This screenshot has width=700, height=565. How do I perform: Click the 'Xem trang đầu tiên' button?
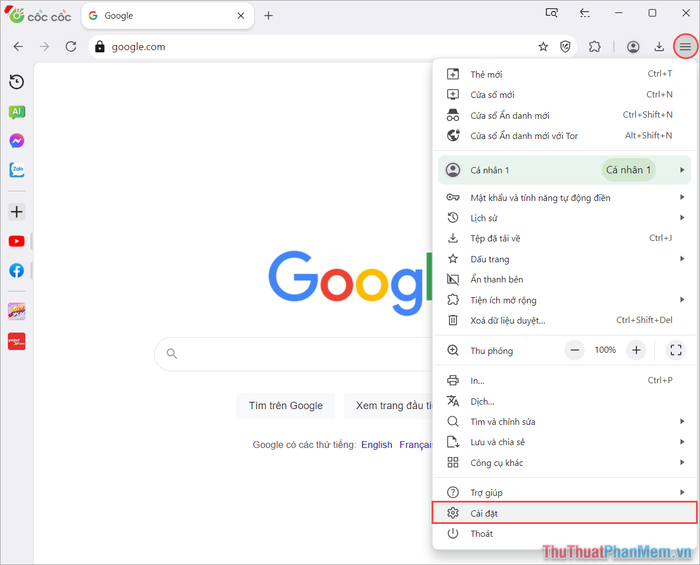pos(388,406)
